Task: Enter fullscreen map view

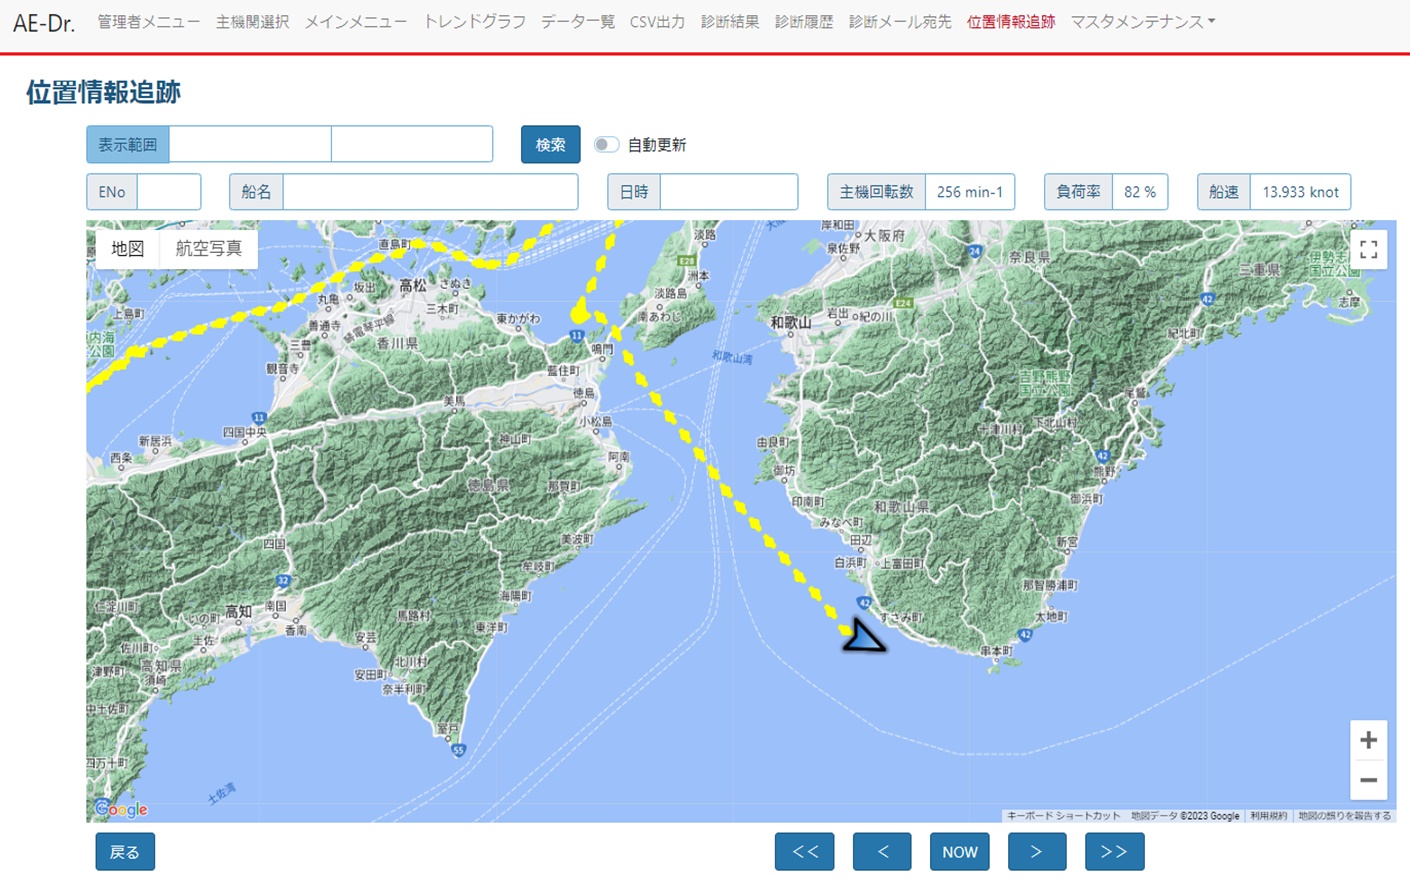Action: point(1368,250)
